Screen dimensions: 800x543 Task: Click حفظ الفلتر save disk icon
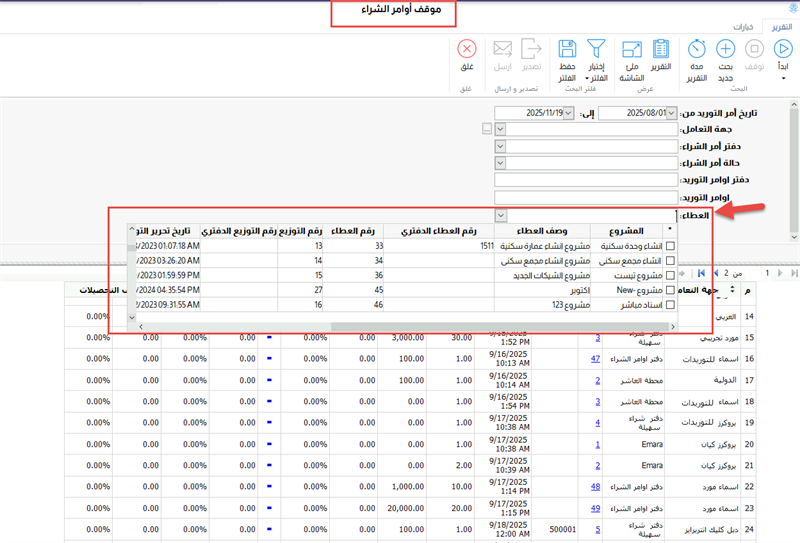(x=566, y=49)
